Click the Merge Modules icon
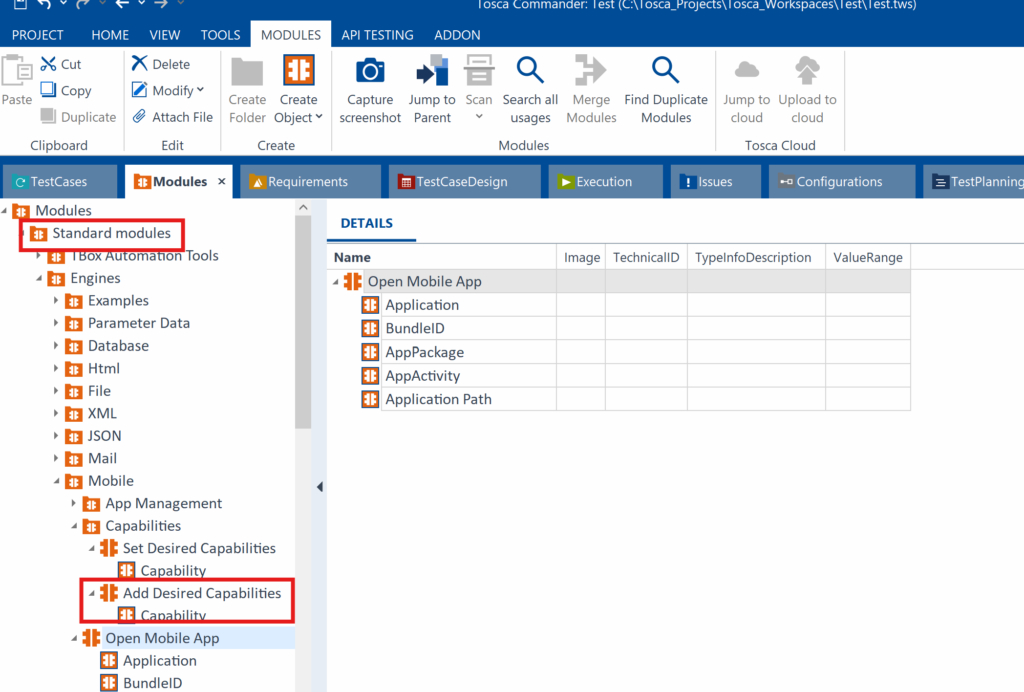The width and height of the screenshot is (1024, 692). click(590, 70)
